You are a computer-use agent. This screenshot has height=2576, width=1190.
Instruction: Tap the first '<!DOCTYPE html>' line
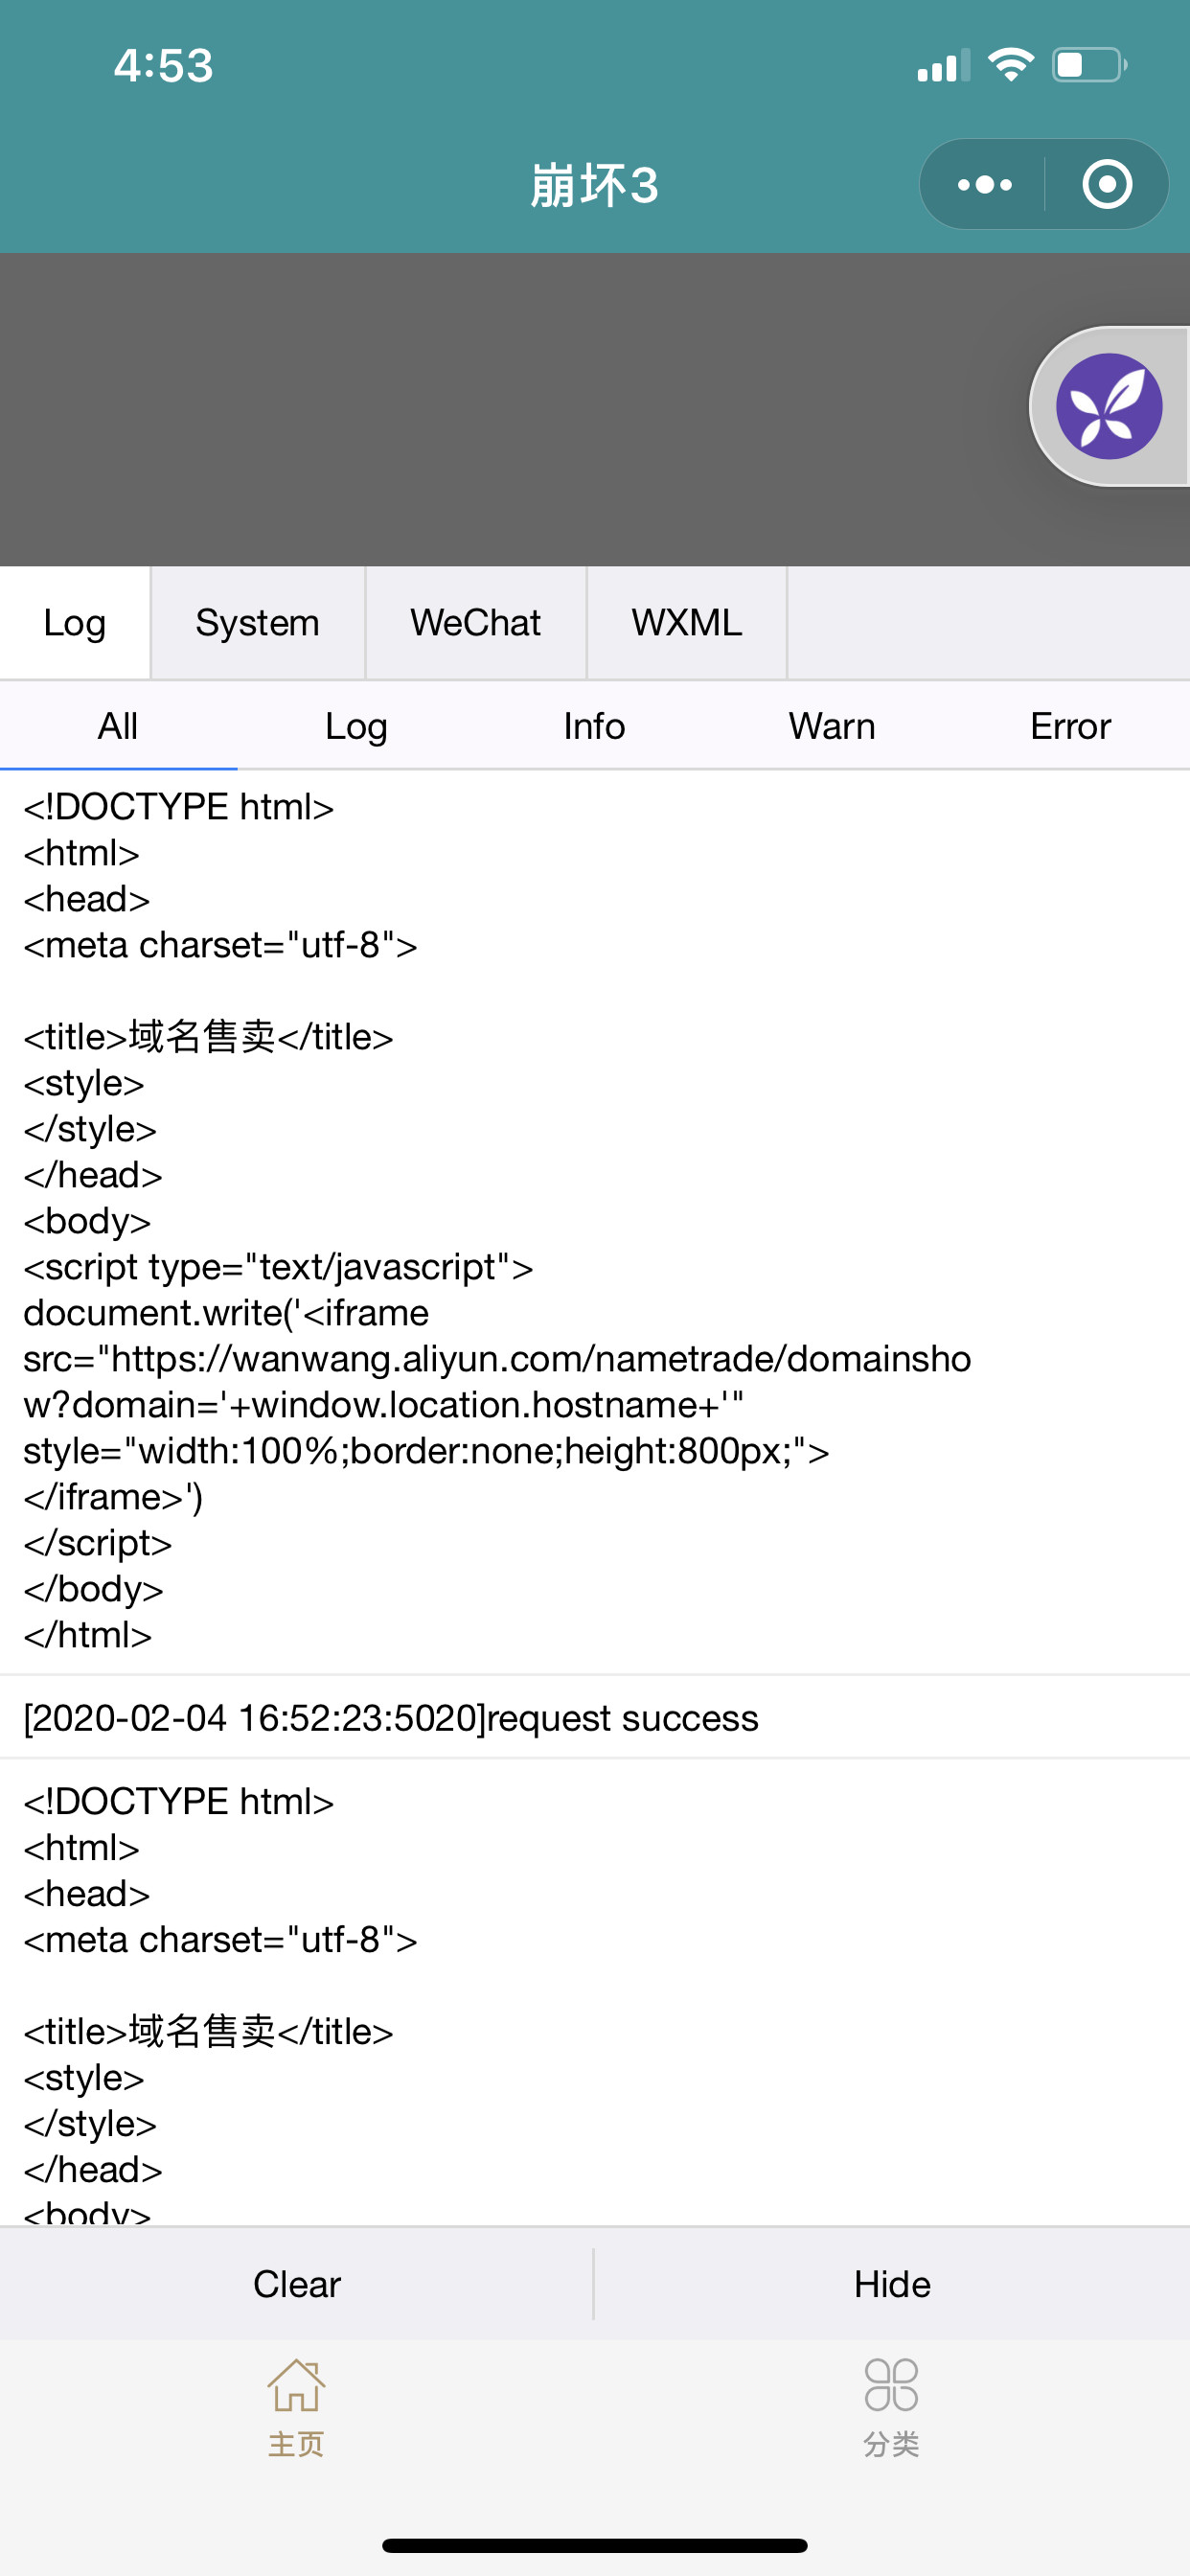tap(179, 807)
